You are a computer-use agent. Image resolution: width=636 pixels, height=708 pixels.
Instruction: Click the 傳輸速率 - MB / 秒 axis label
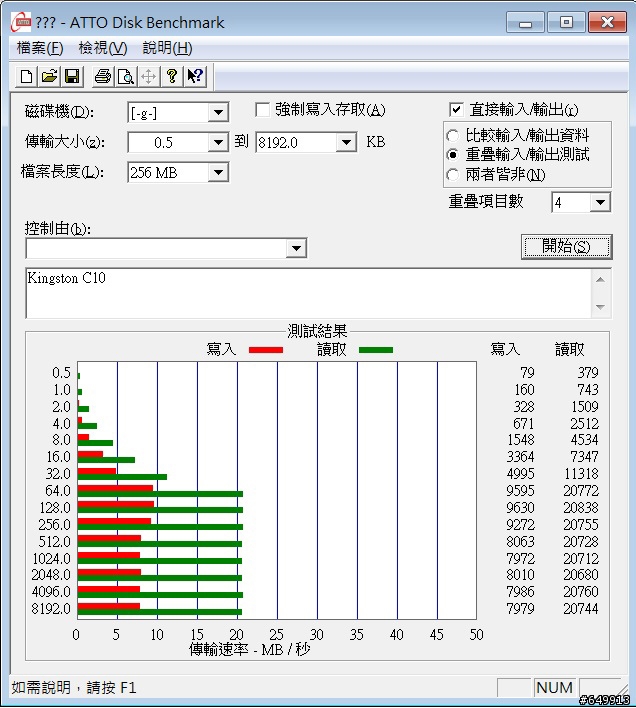point(250,649)
